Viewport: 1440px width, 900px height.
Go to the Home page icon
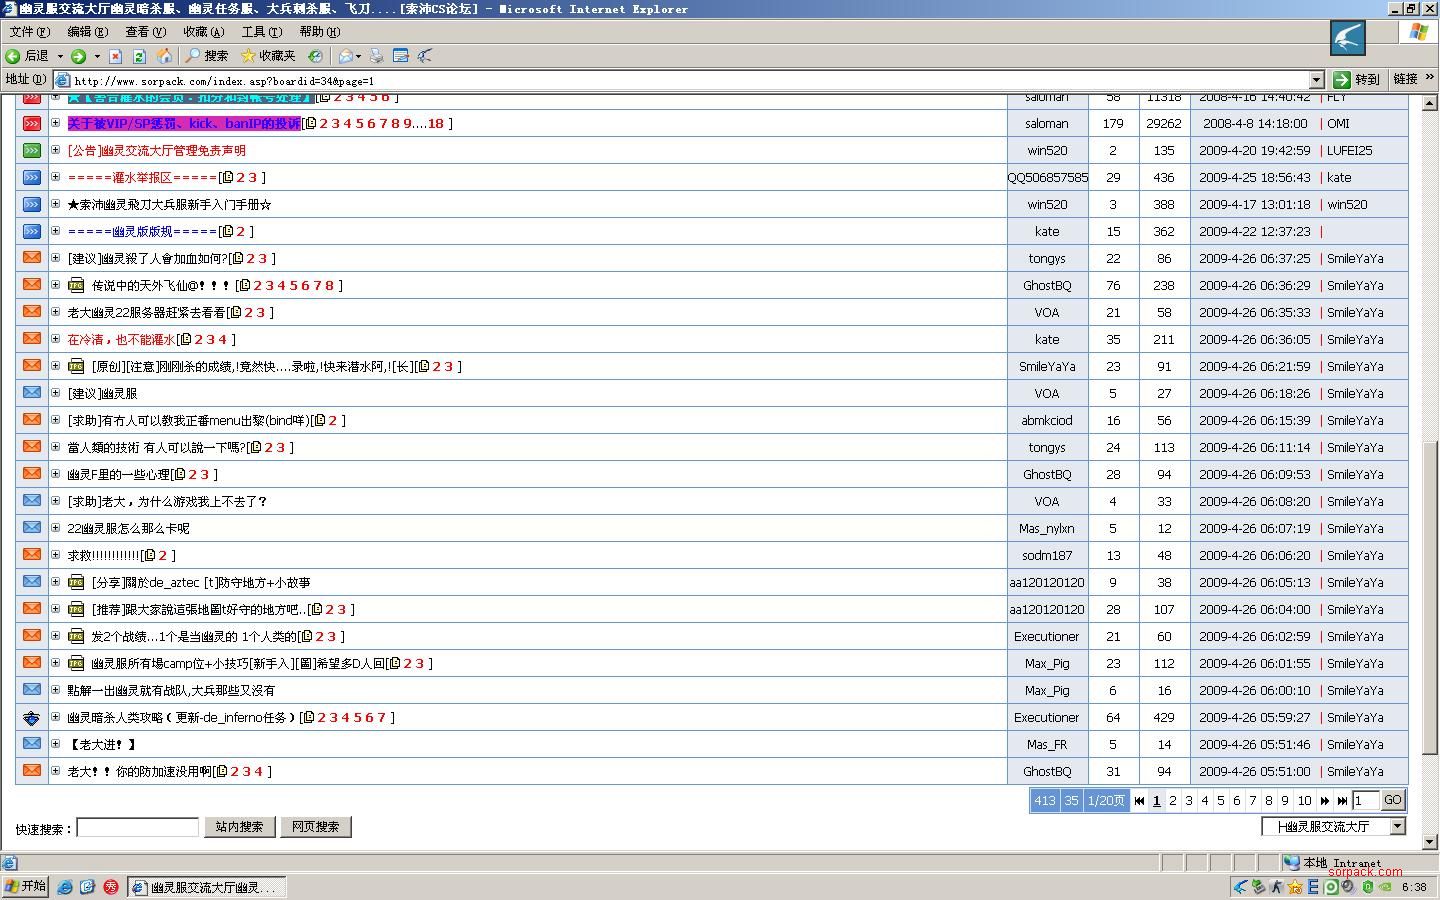(164, 56)
